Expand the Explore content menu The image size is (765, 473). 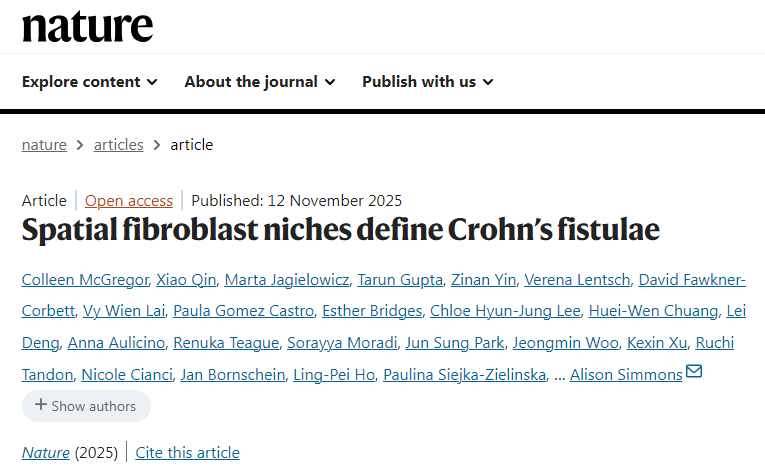[89, 82]
